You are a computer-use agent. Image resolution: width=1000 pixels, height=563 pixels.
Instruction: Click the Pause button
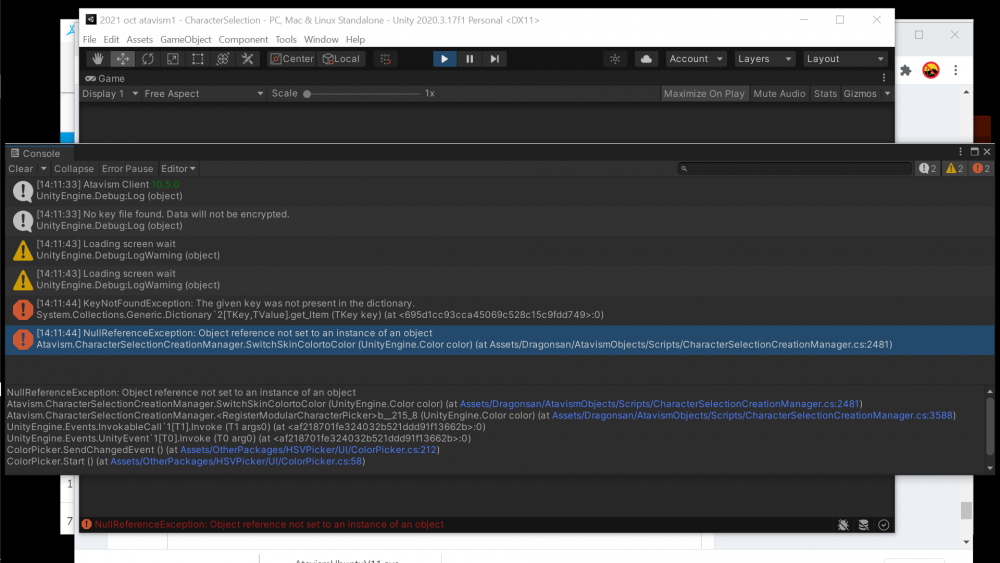[469, 59]
